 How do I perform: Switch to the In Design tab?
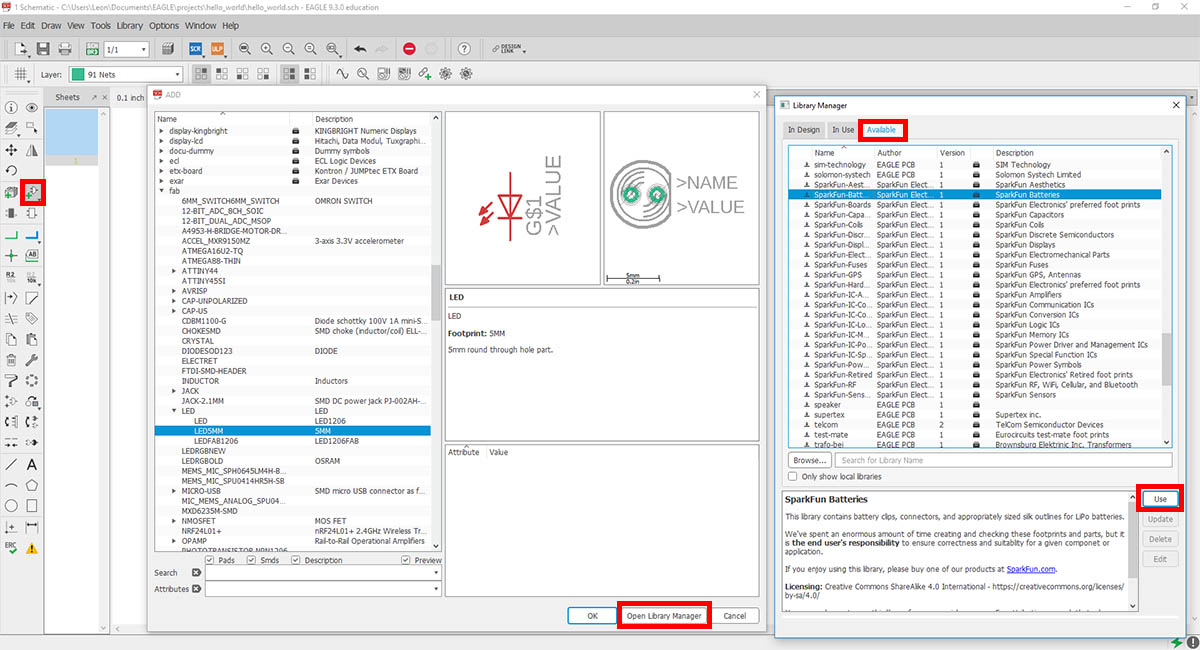pyautogui.click(x=803, y=130)
